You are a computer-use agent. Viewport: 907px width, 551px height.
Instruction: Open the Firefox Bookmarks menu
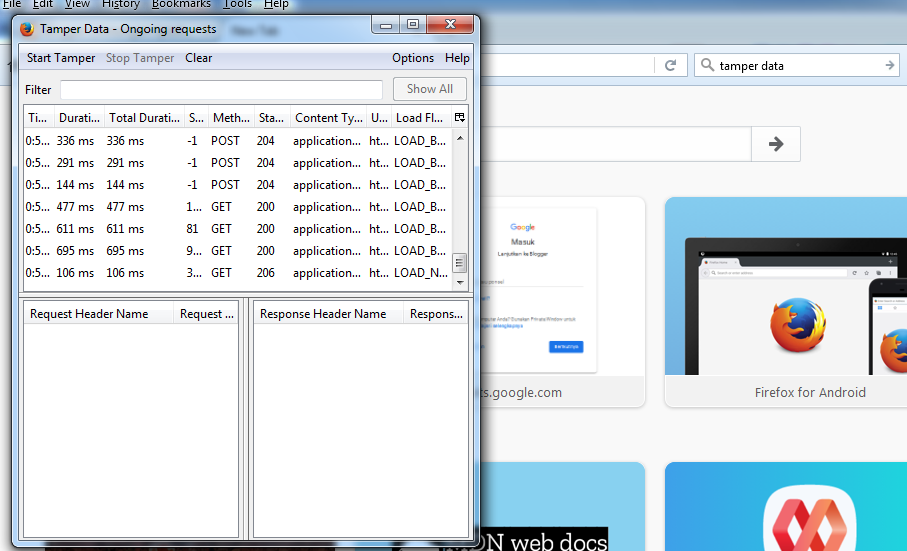point(181,4)
